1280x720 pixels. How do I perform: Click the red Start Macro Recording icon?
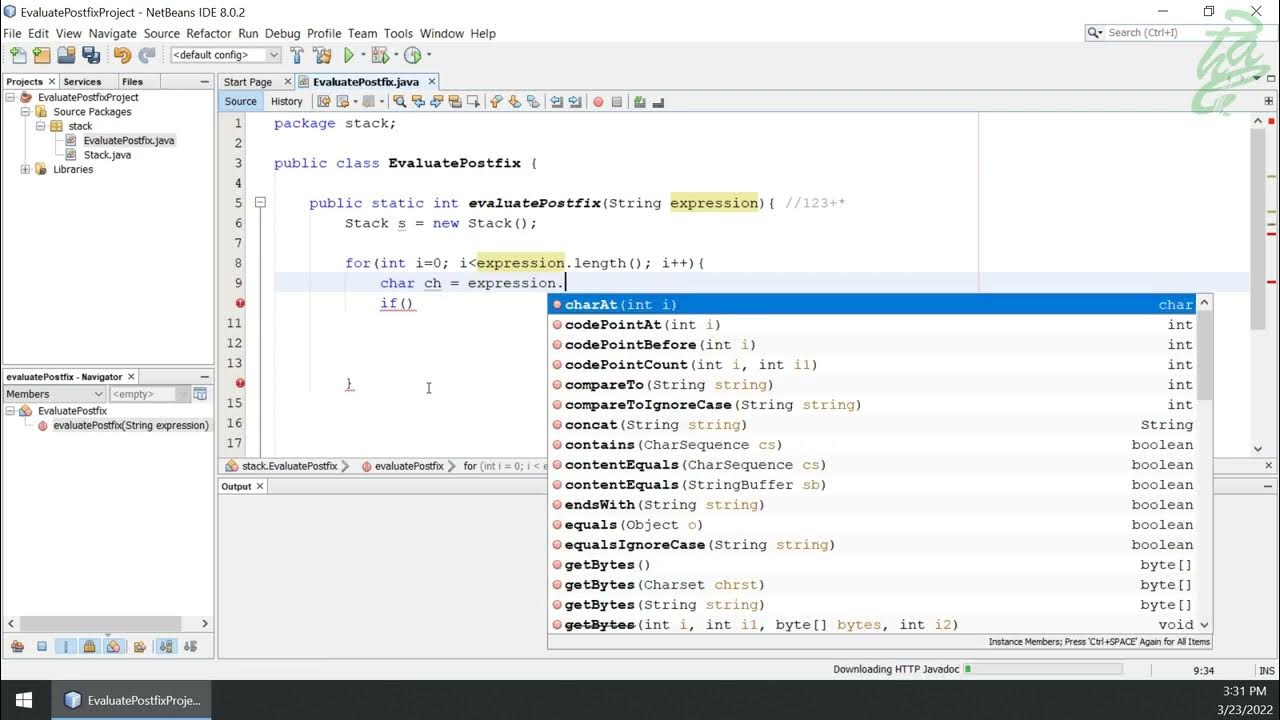[598, 101]
